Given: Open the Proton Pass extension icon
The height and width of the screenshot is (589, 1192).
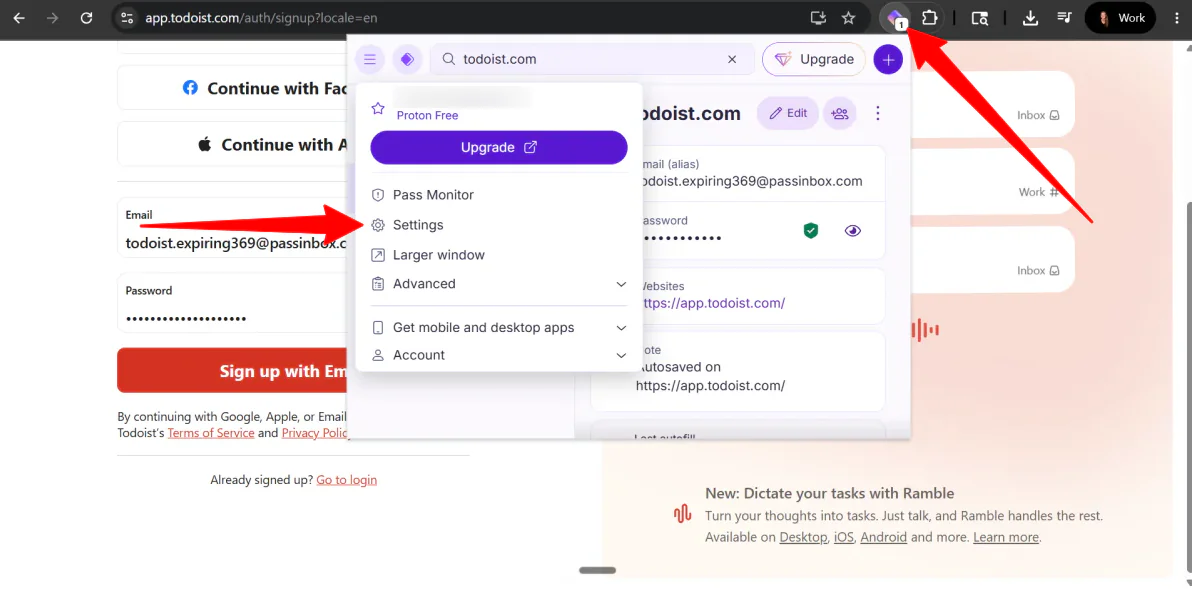Looking at the screenshot, I should coord(896,17).
